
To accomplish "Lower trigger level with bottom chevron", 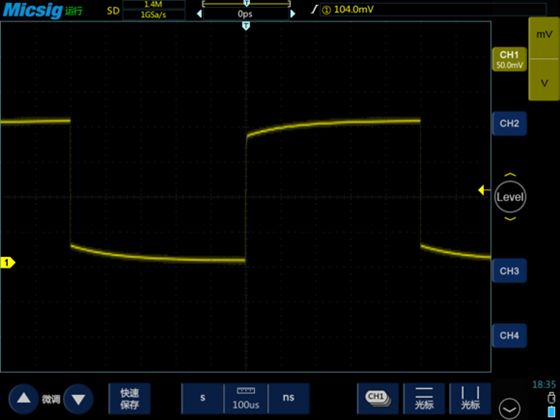I will click(x=510, y=218).
